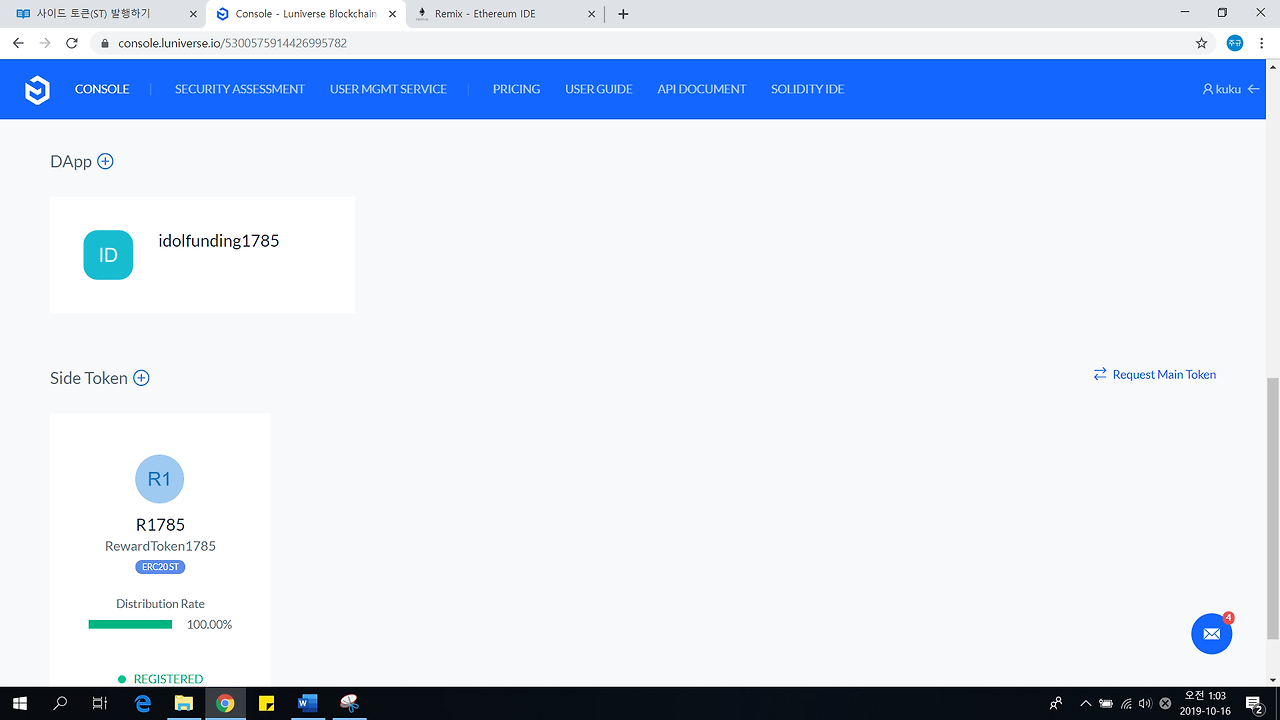The height and width of the screenshot is (720, 1280).
Task: Open the chat messenger envelope icon
Action: [1212, 634]
